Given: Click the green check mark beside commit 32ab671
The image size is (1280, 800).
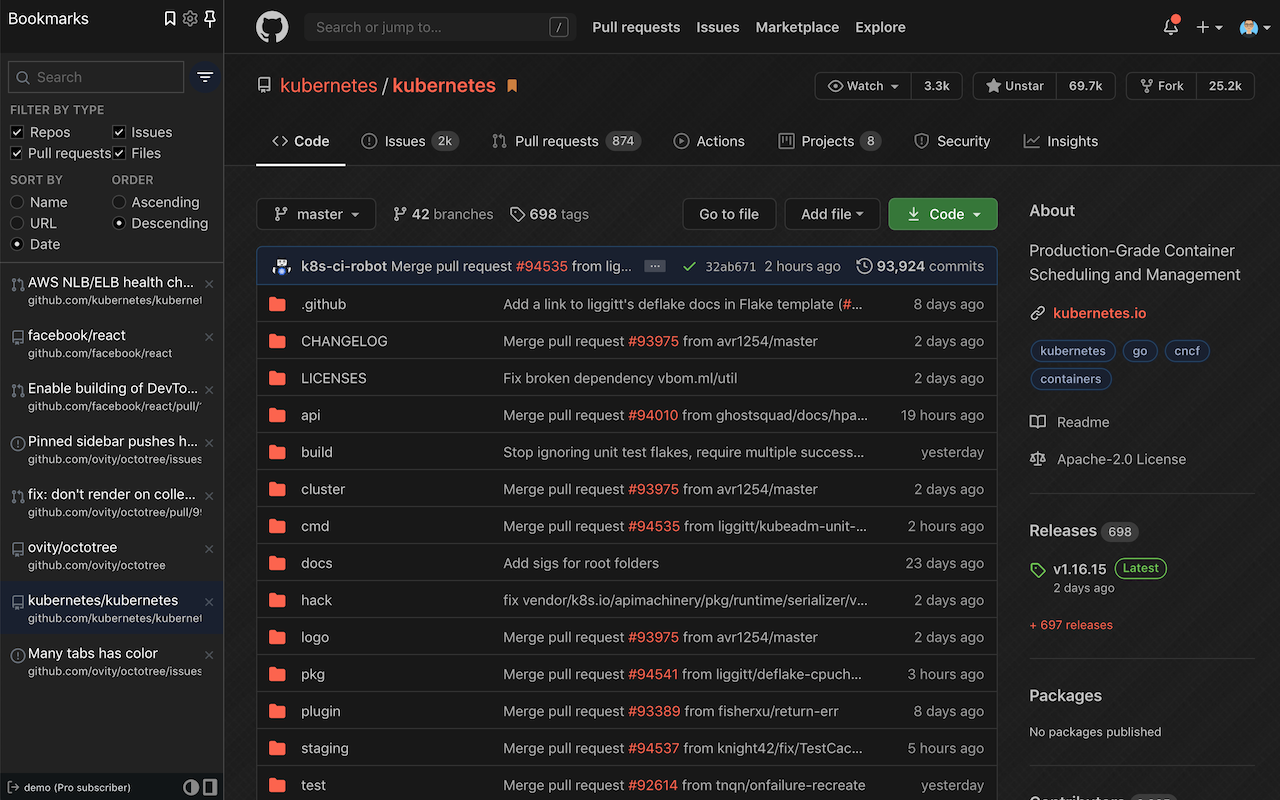Looking at the screenshot, I should coord(689,266).
